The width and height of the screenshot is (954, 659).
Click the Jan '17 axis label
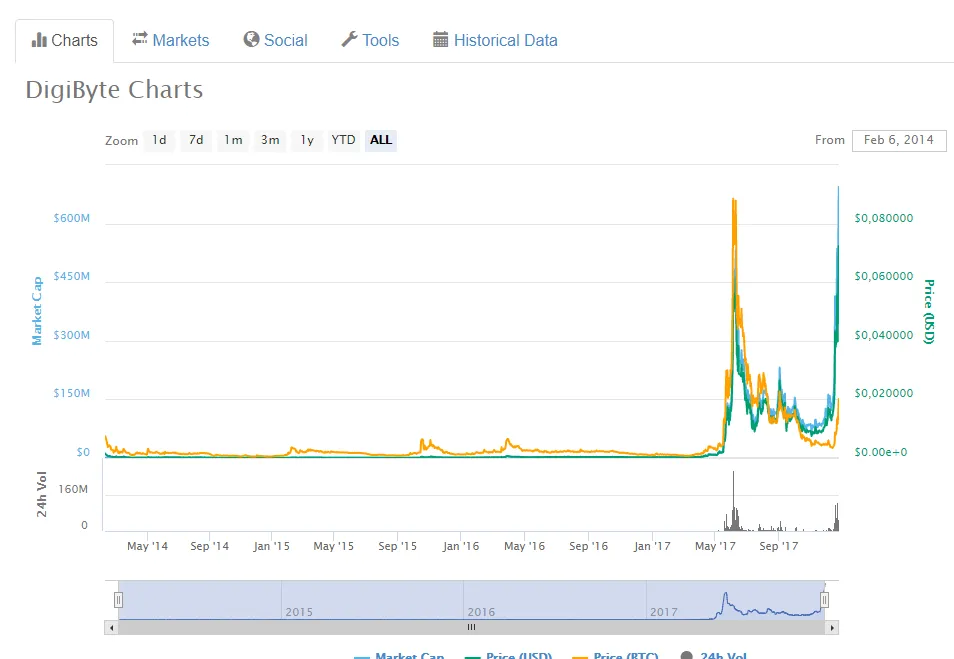(x=652, y=546)
